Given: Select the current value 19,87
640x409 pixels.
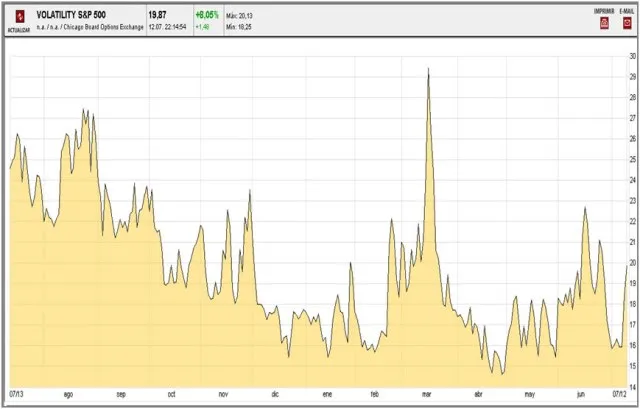Looking at the screenshot, I should tap(158, 15).
